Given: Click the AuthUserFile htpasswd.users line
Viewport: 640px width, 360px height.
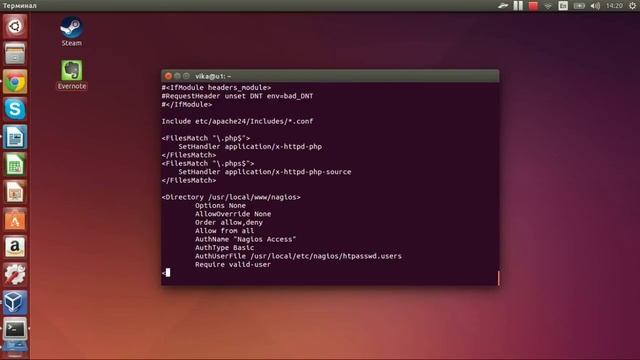Looking at the screenshot, I should coord(298,256).
